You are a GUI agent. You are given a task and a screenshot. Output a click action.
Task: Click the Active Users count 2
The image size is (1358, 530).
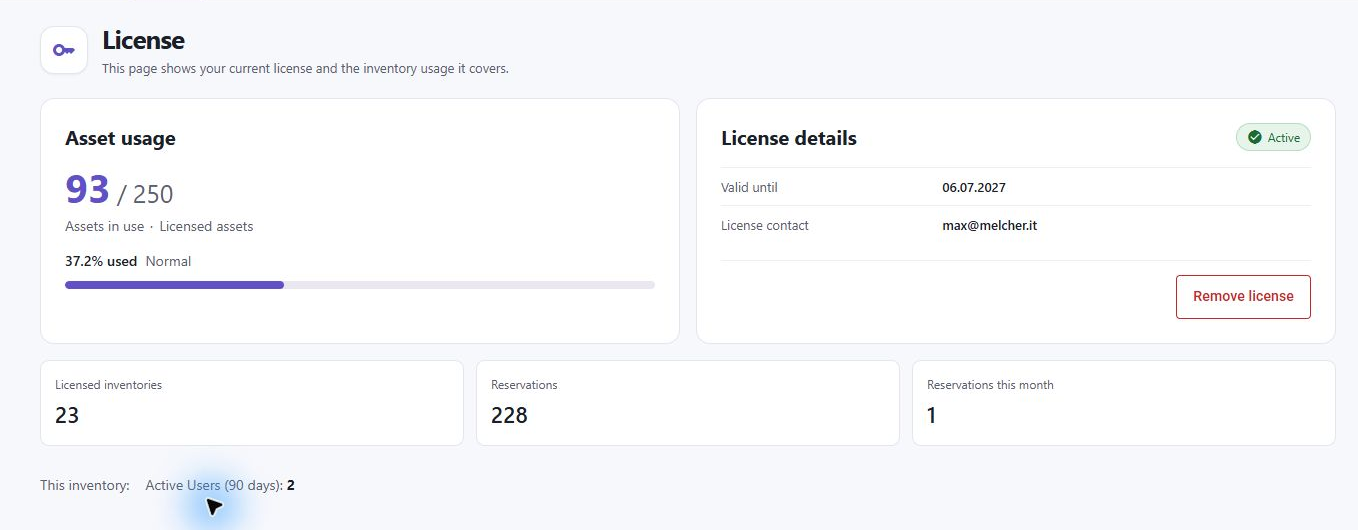(291, 485)
